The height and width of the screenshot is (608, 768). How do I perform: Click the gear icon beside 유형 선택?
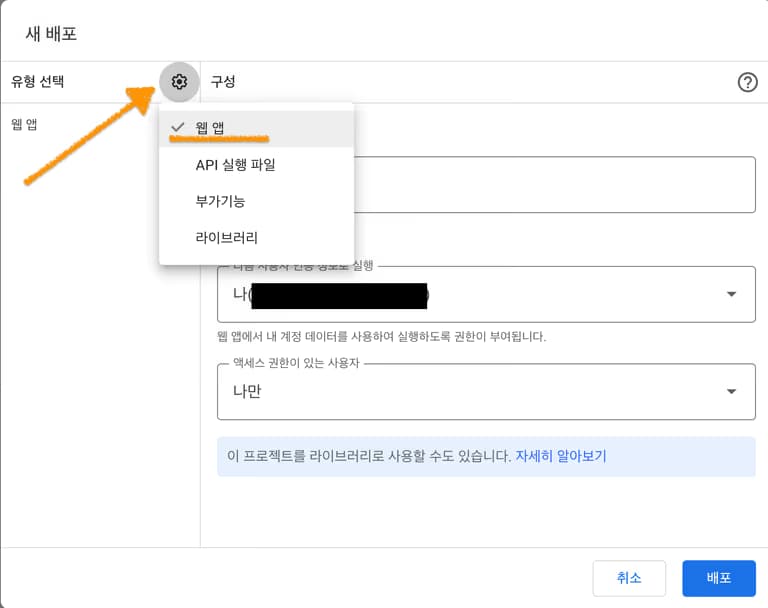180,82
